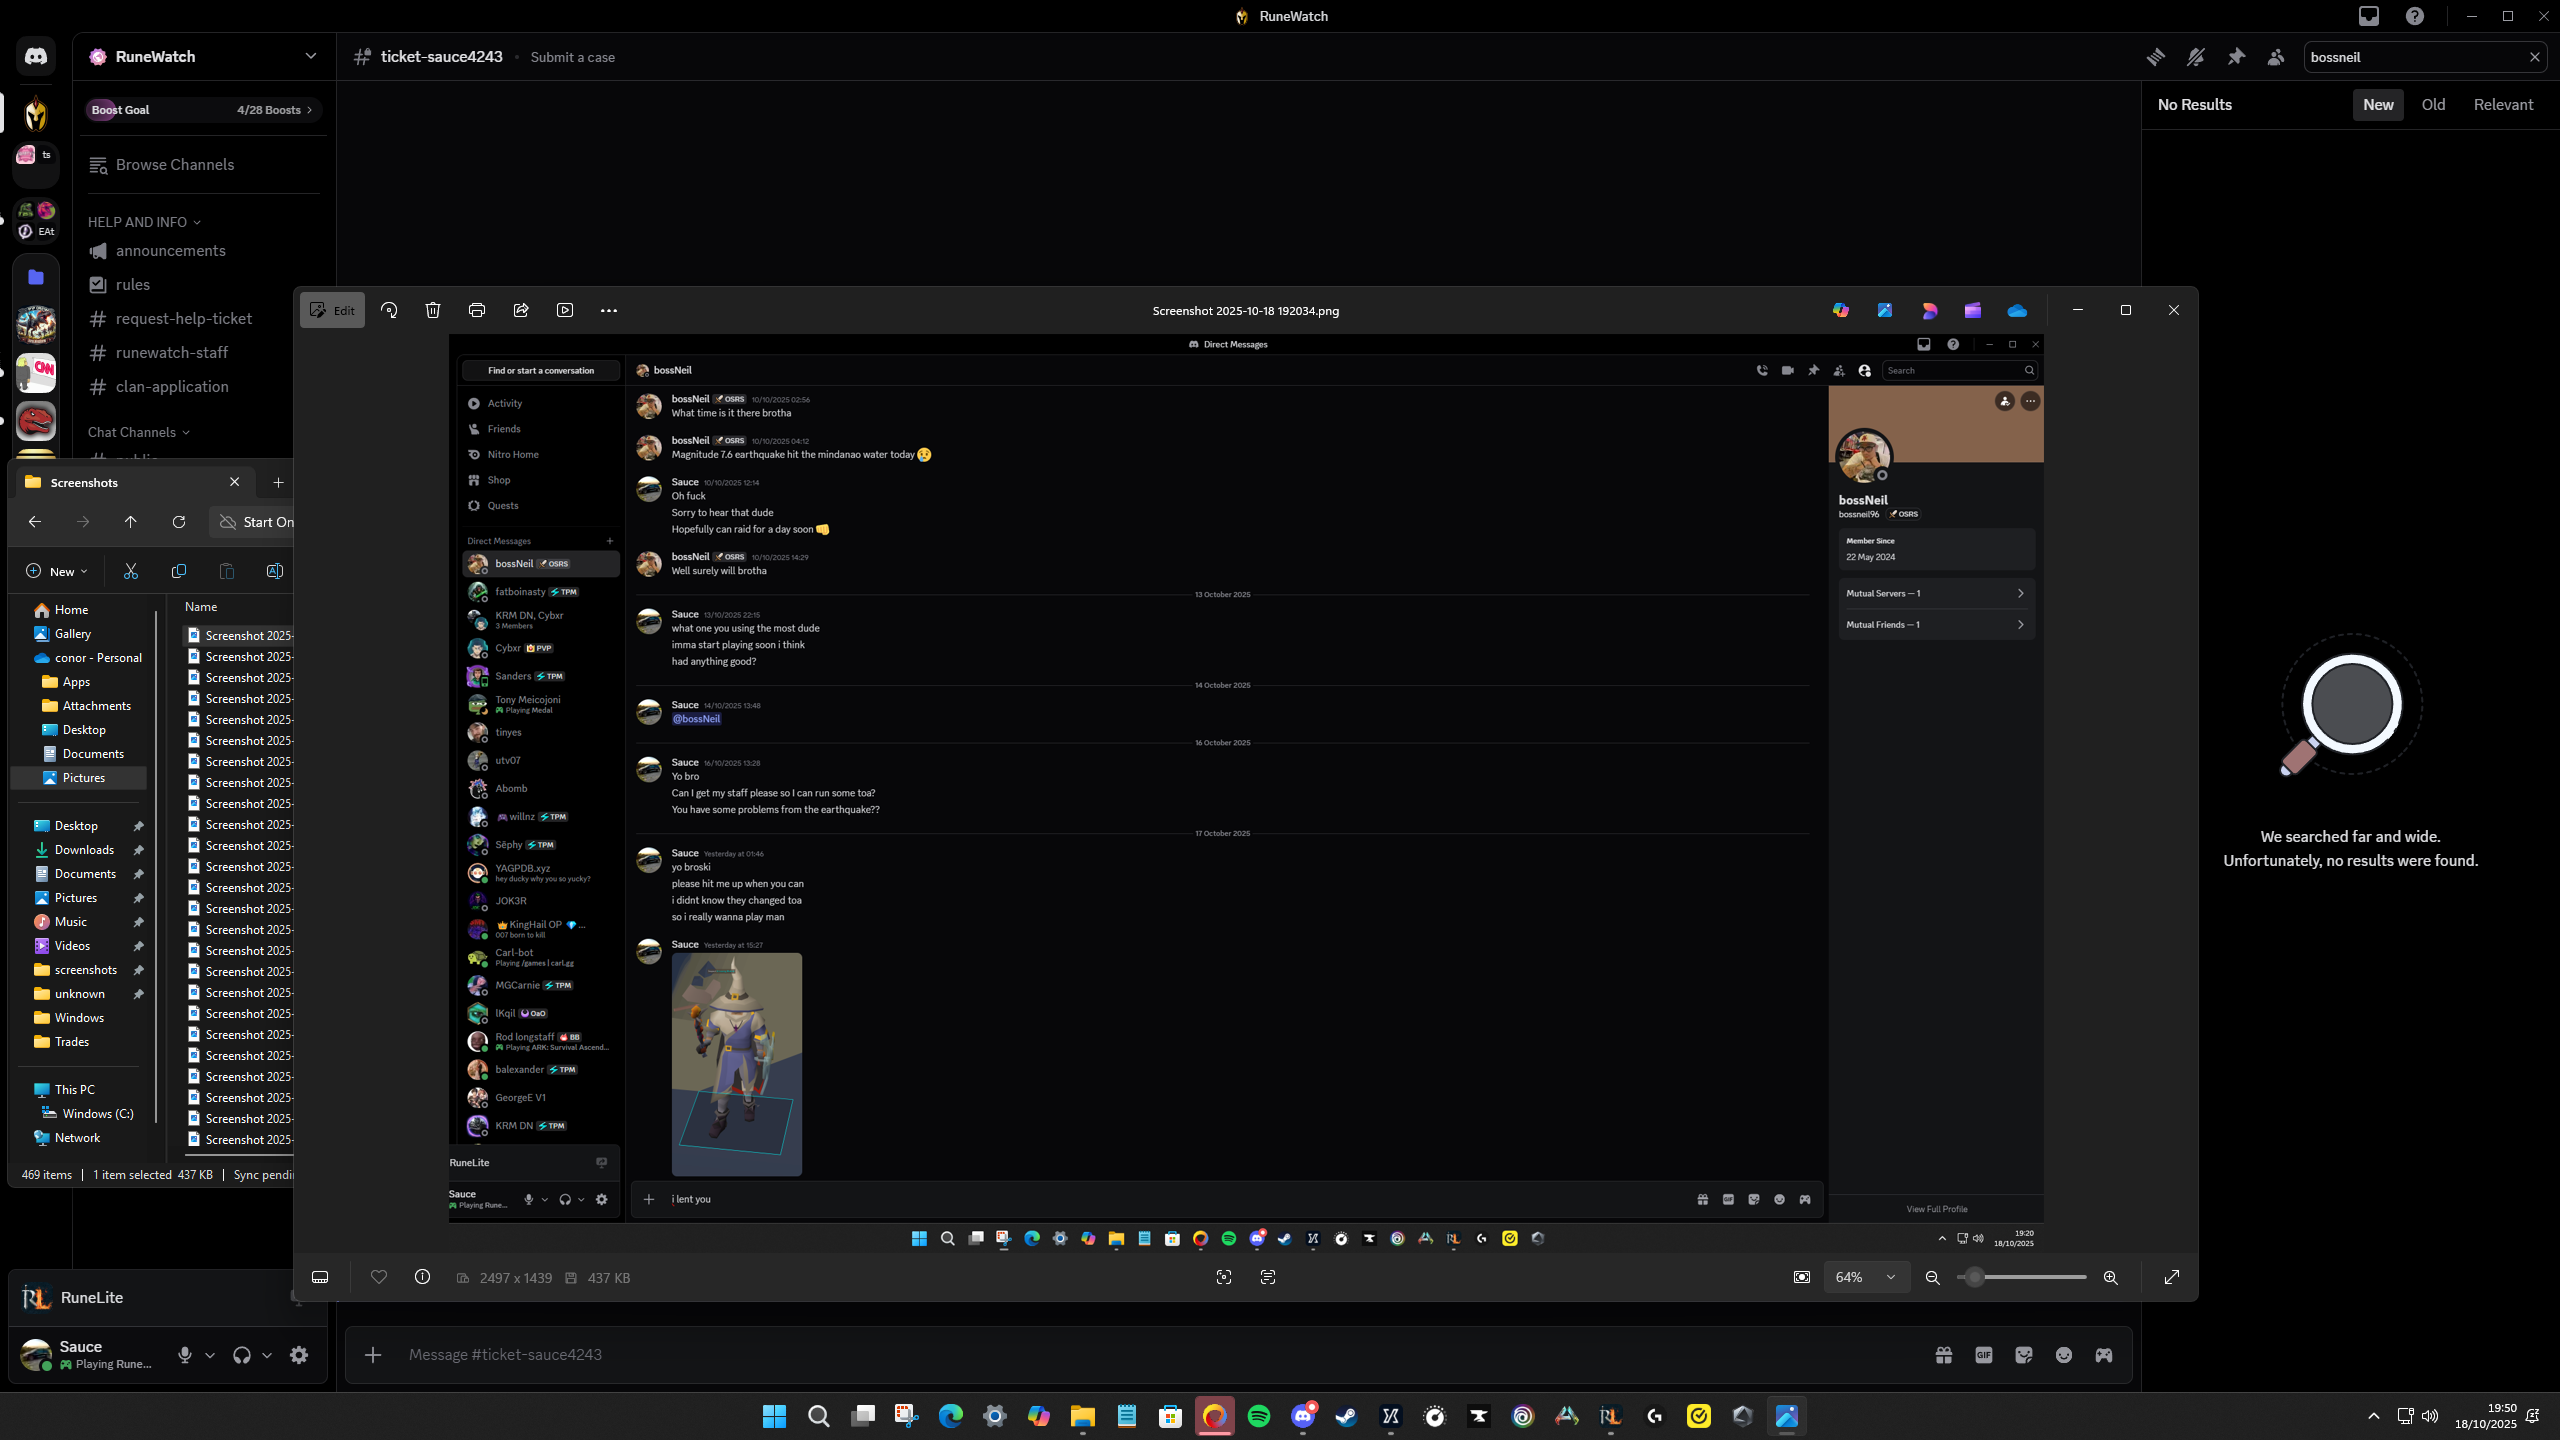
Task: Rotate the image in Photos viewer
Action: click(x=389, y=310)
